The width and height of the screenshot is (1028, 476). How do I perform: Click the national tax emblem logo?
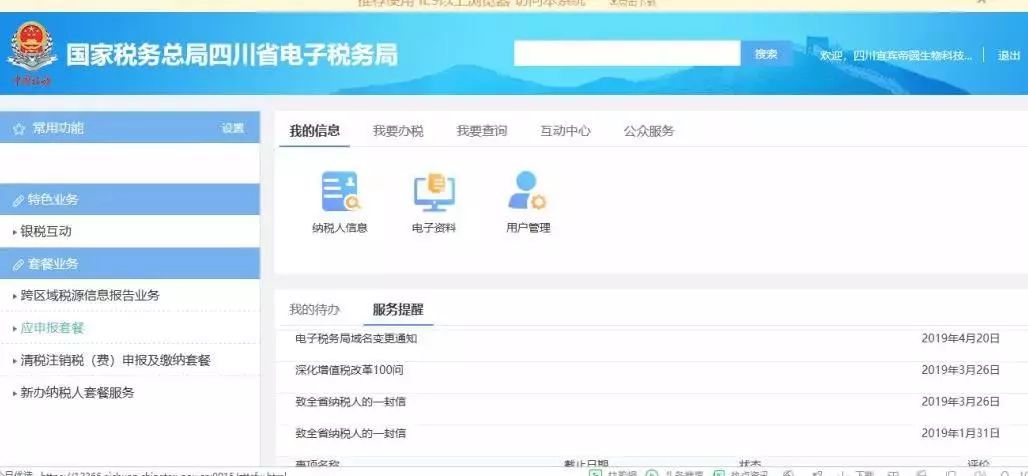pyautogui.click(x=31, y=54)
